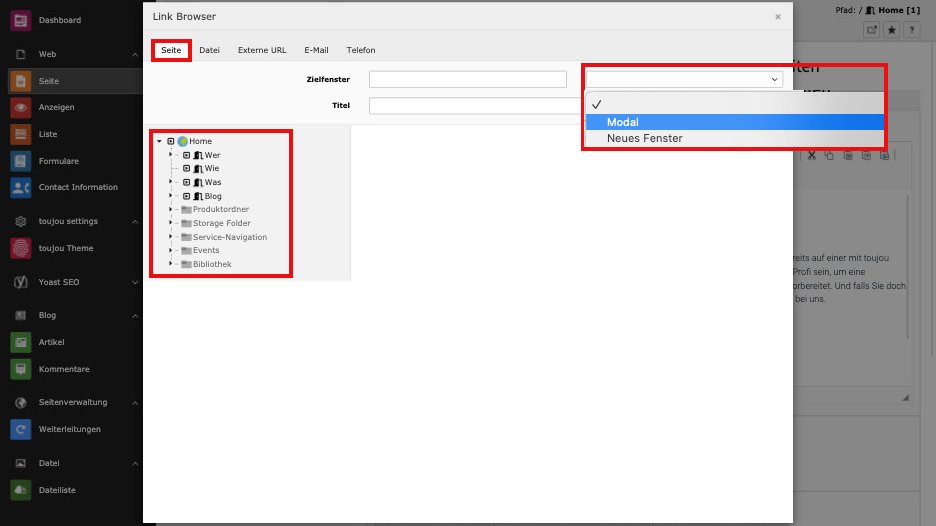Screen dimensions: 936x526
Task: Click the Anzeigen eye icon in sidebar
Action: (x=20, y=108)
